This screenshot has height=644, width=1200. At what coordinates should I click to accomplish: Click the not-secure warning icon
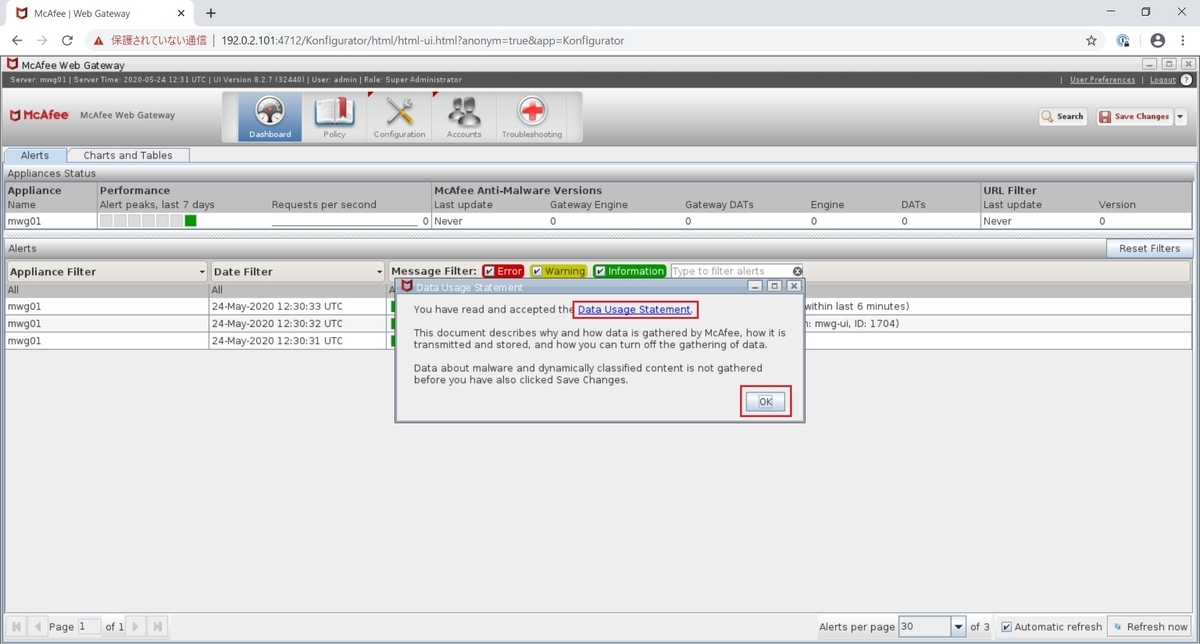click(98, 40)
